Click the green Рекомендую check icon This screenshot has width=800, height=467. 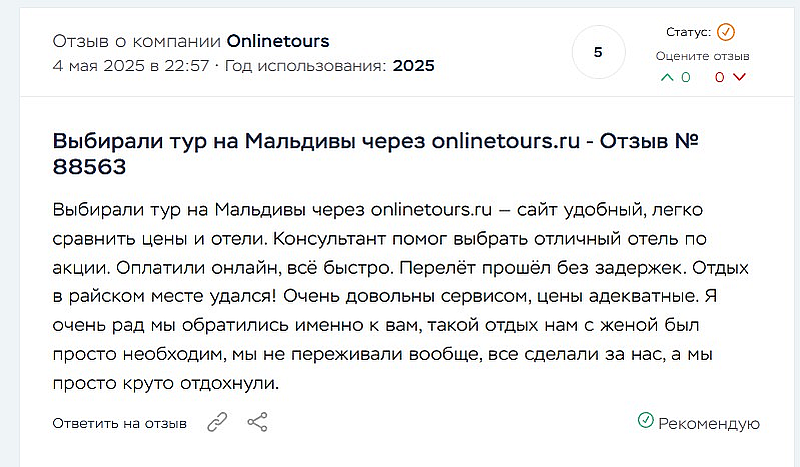[x=645, y=421]
